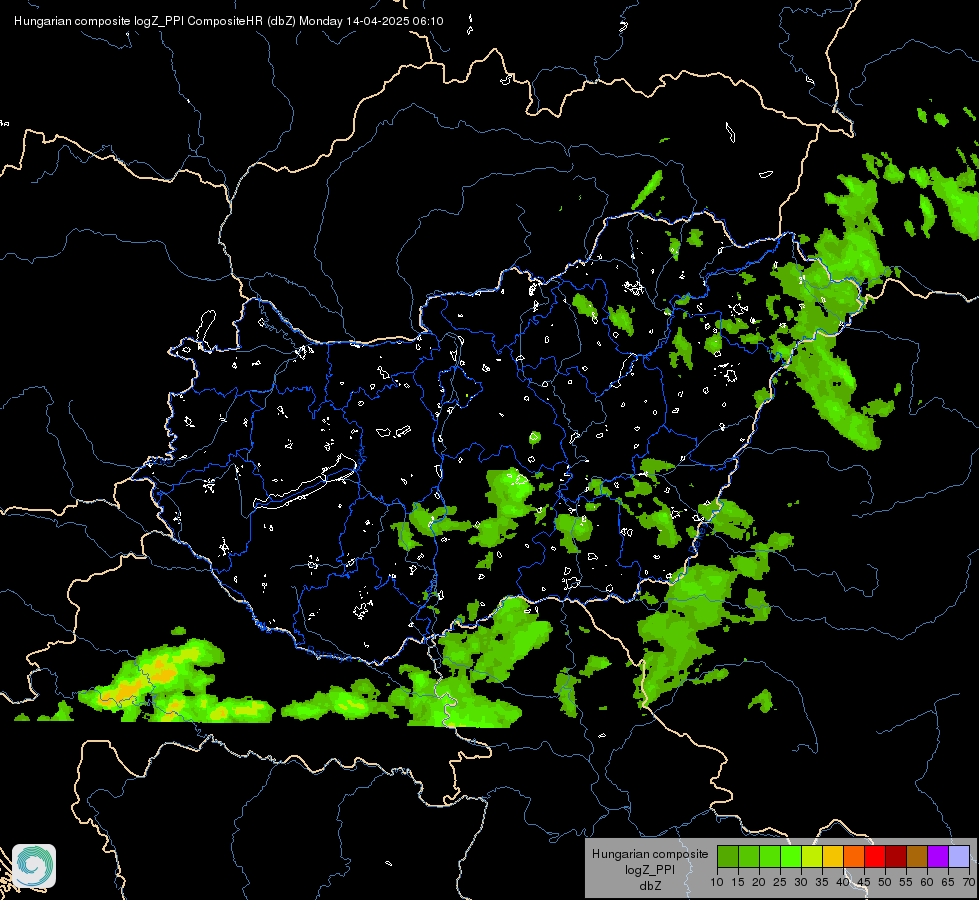The image size is (979, 900).
Task: Select the 35–40 dBZ yellow swatch
Action: (x=833, y=856)
